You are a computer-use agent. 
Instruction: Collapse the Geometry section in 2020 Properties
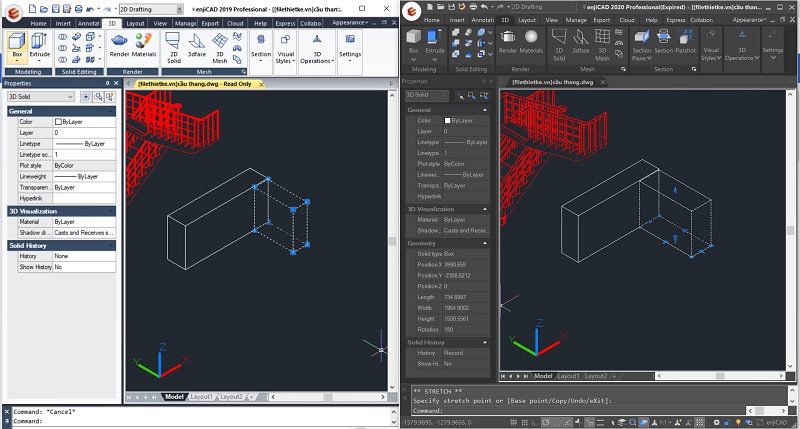coord(485,244)
